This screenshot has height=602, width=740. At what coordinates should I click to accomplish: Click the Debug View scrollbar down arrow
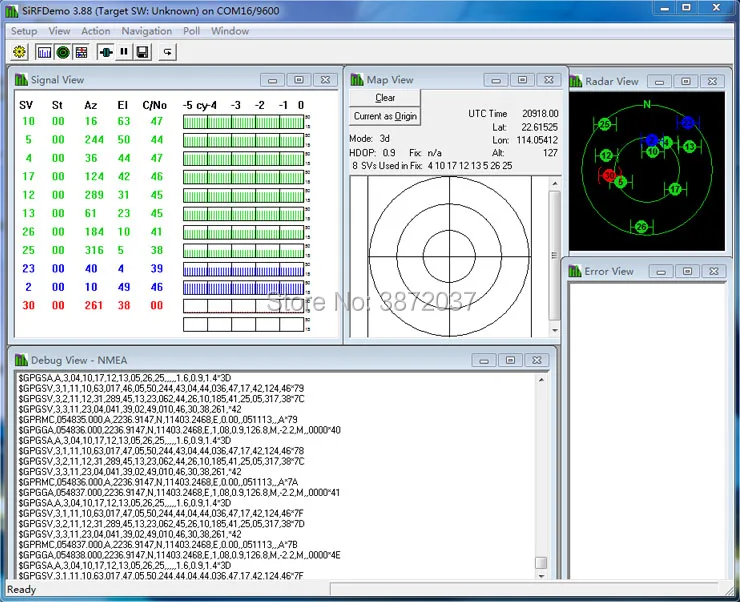tap(541, 575)
